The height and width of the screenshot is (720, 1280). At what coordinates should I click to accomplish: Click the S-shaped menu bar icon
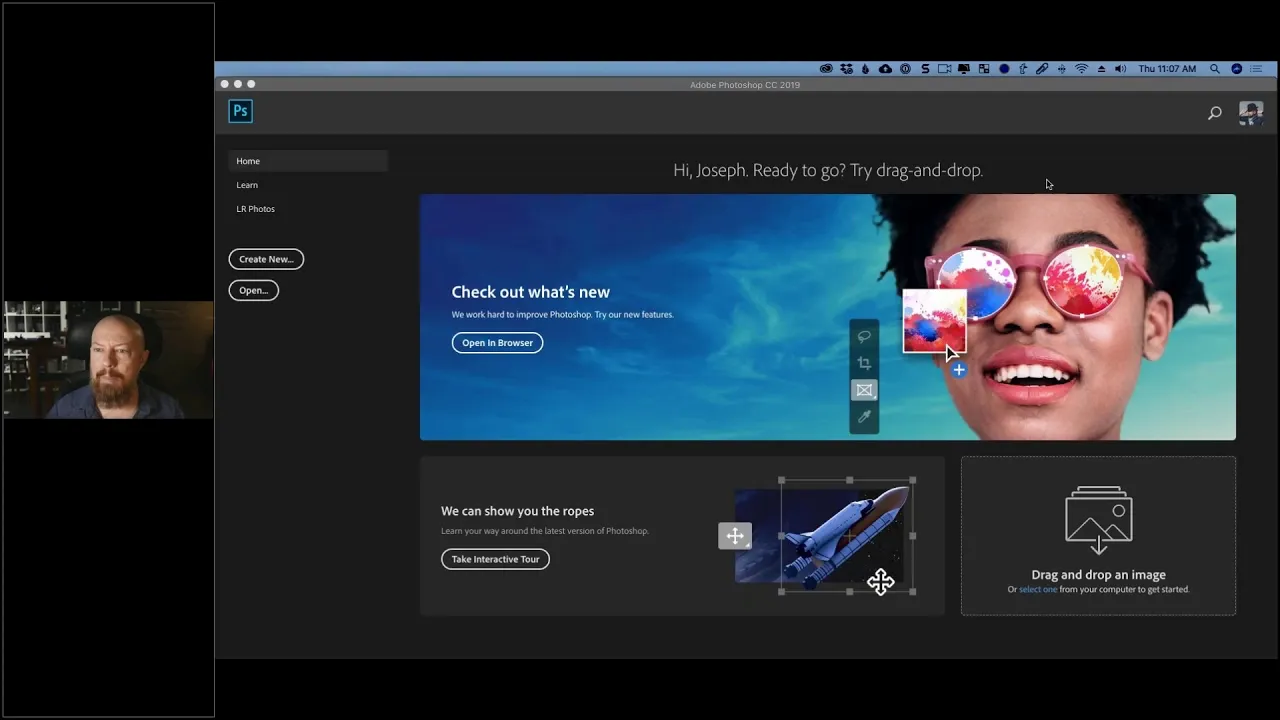(925, 69)
